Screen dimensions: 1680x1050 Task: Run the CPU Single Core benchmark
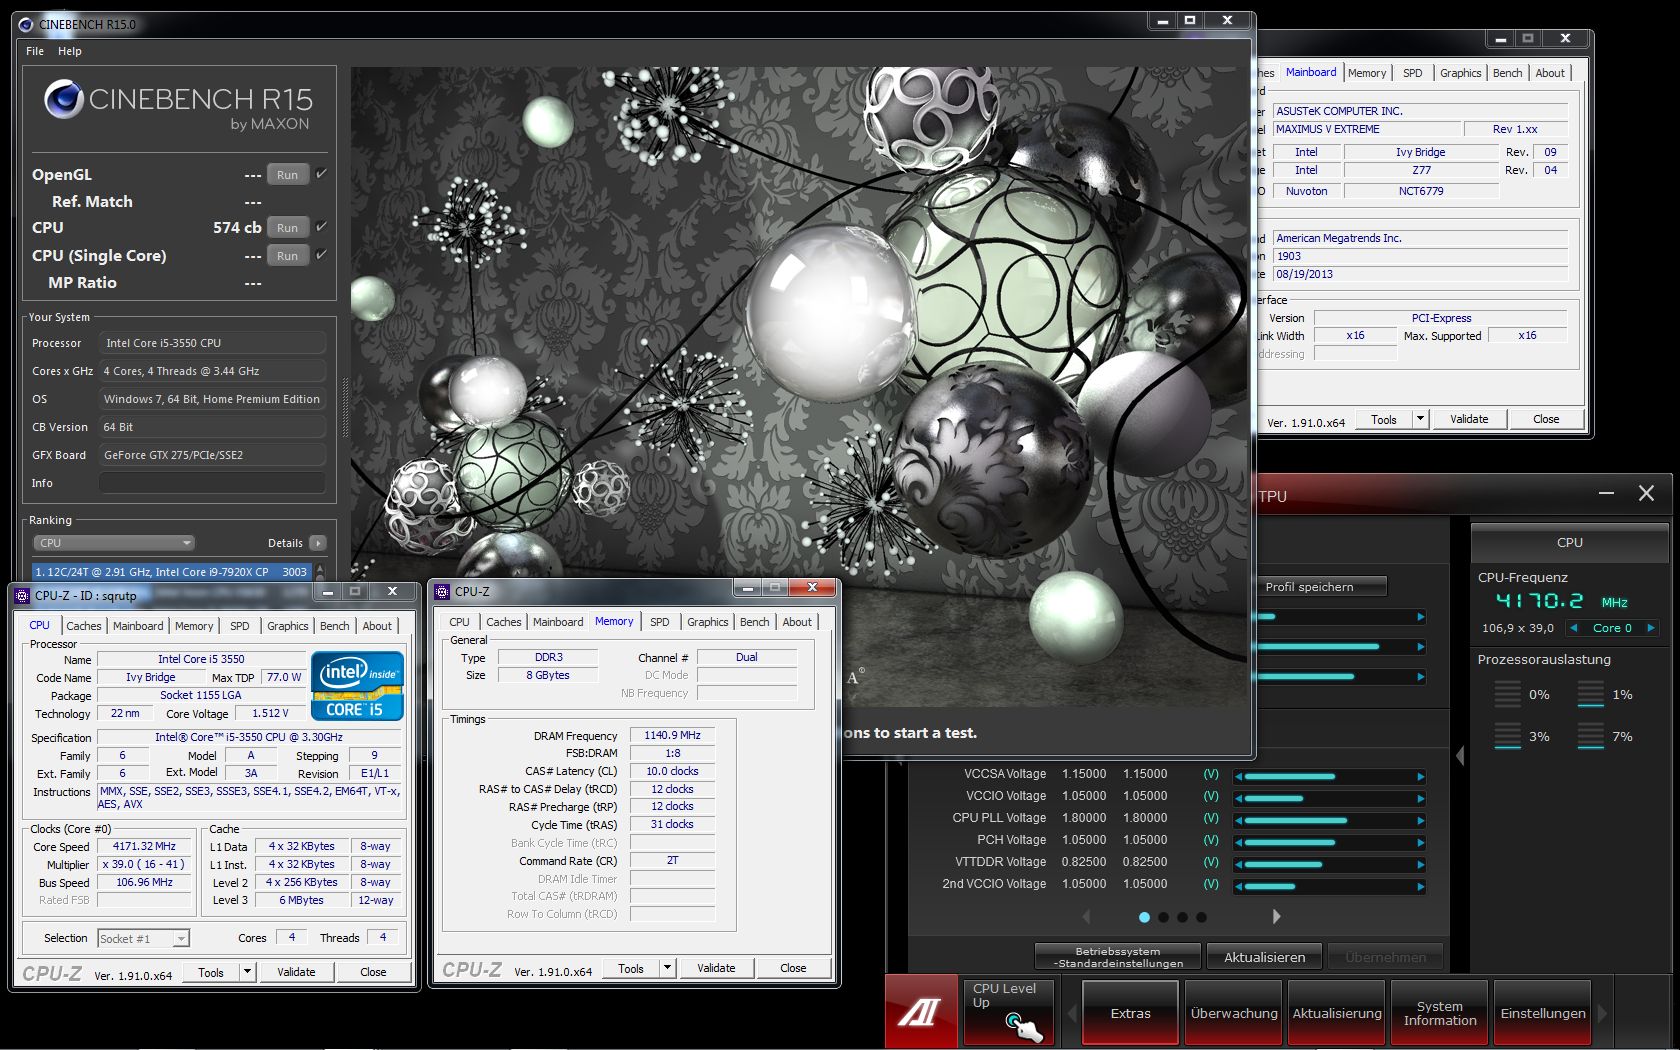click(x=288, y=256)
